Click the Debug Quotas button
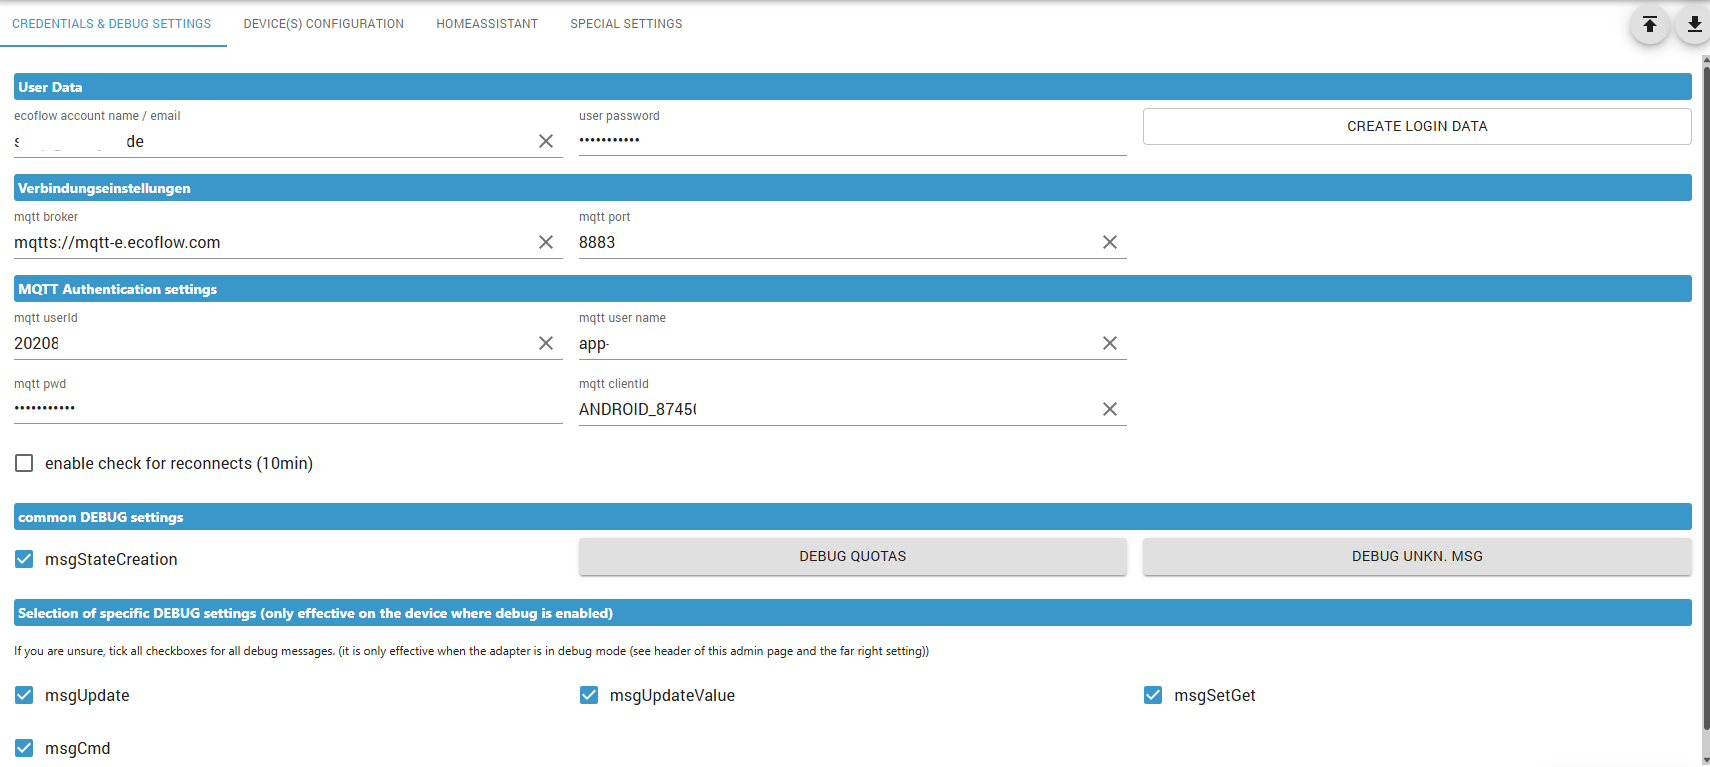The height and width of the screenshot is (767, 1710). point(853,556)
